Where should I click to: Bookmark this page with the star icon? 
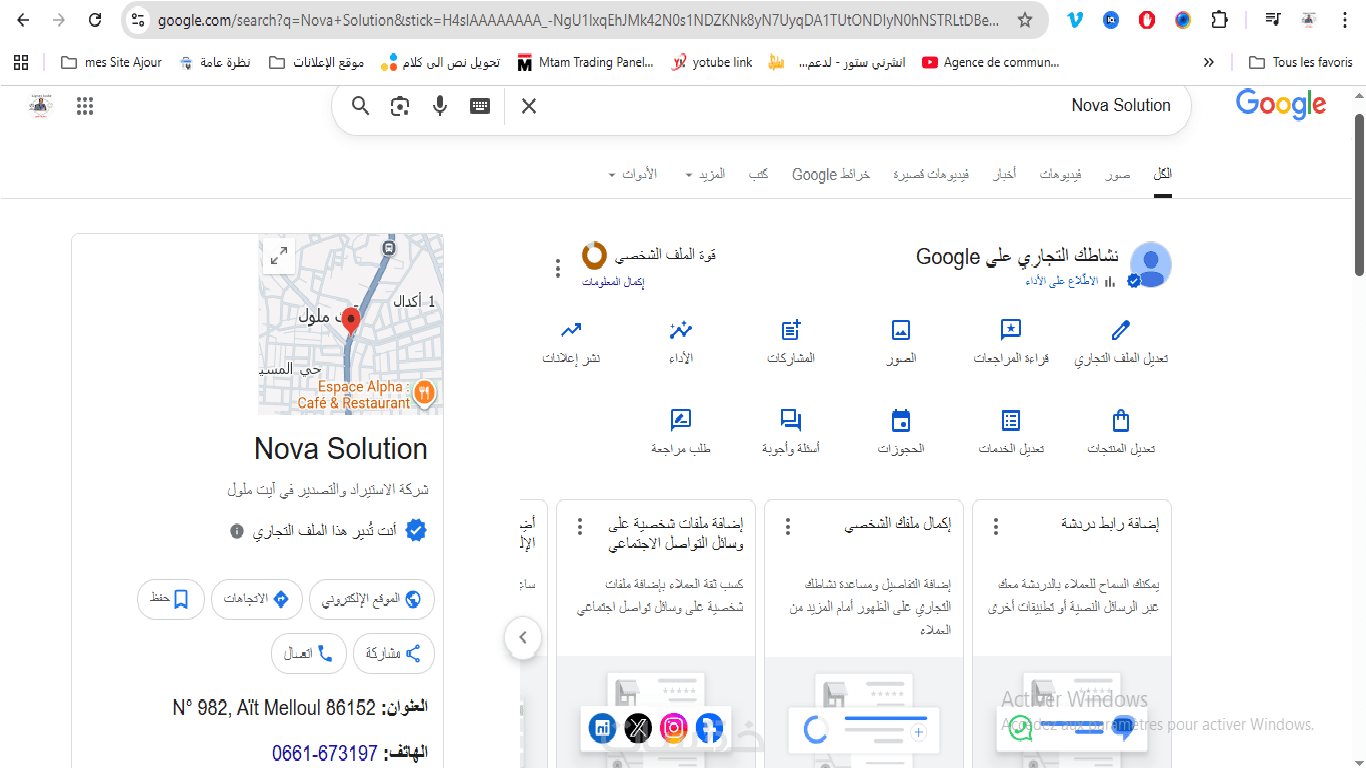[1025, 20]
